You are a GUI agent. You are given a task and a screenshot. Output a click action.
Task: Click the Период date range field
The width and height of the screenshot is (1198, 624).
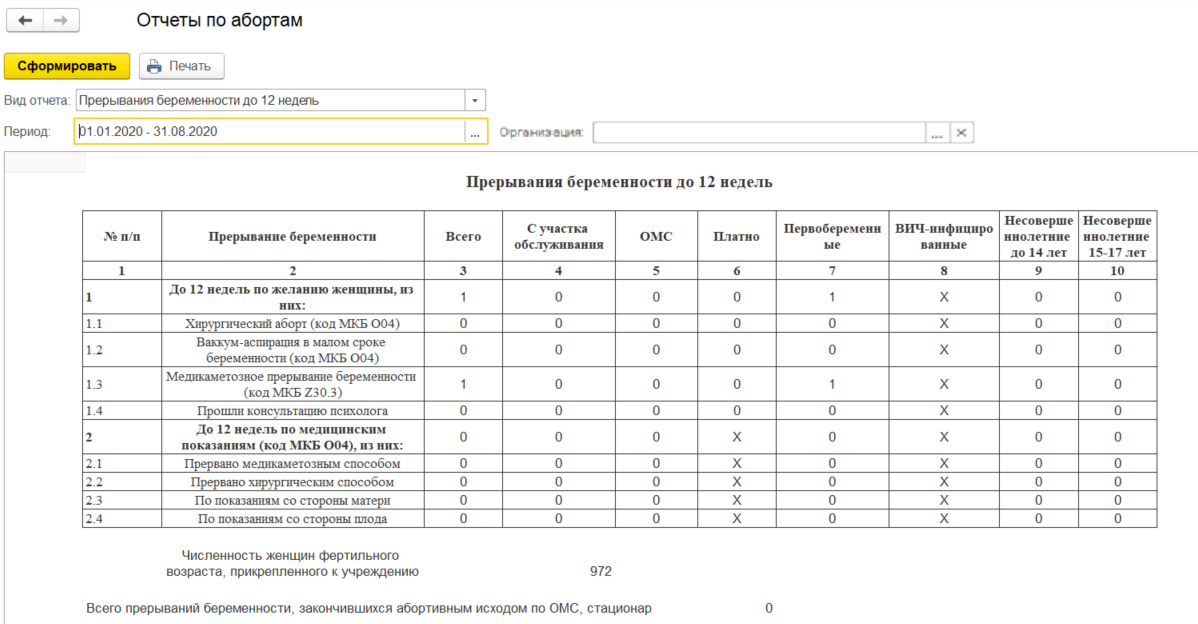point(268,132)
